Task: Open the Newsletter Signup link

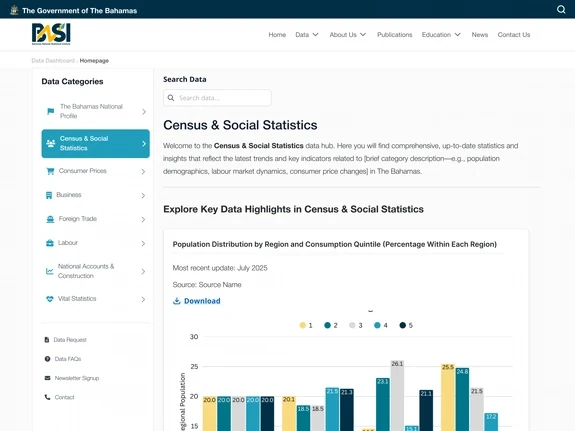Action: coord(77,378)
